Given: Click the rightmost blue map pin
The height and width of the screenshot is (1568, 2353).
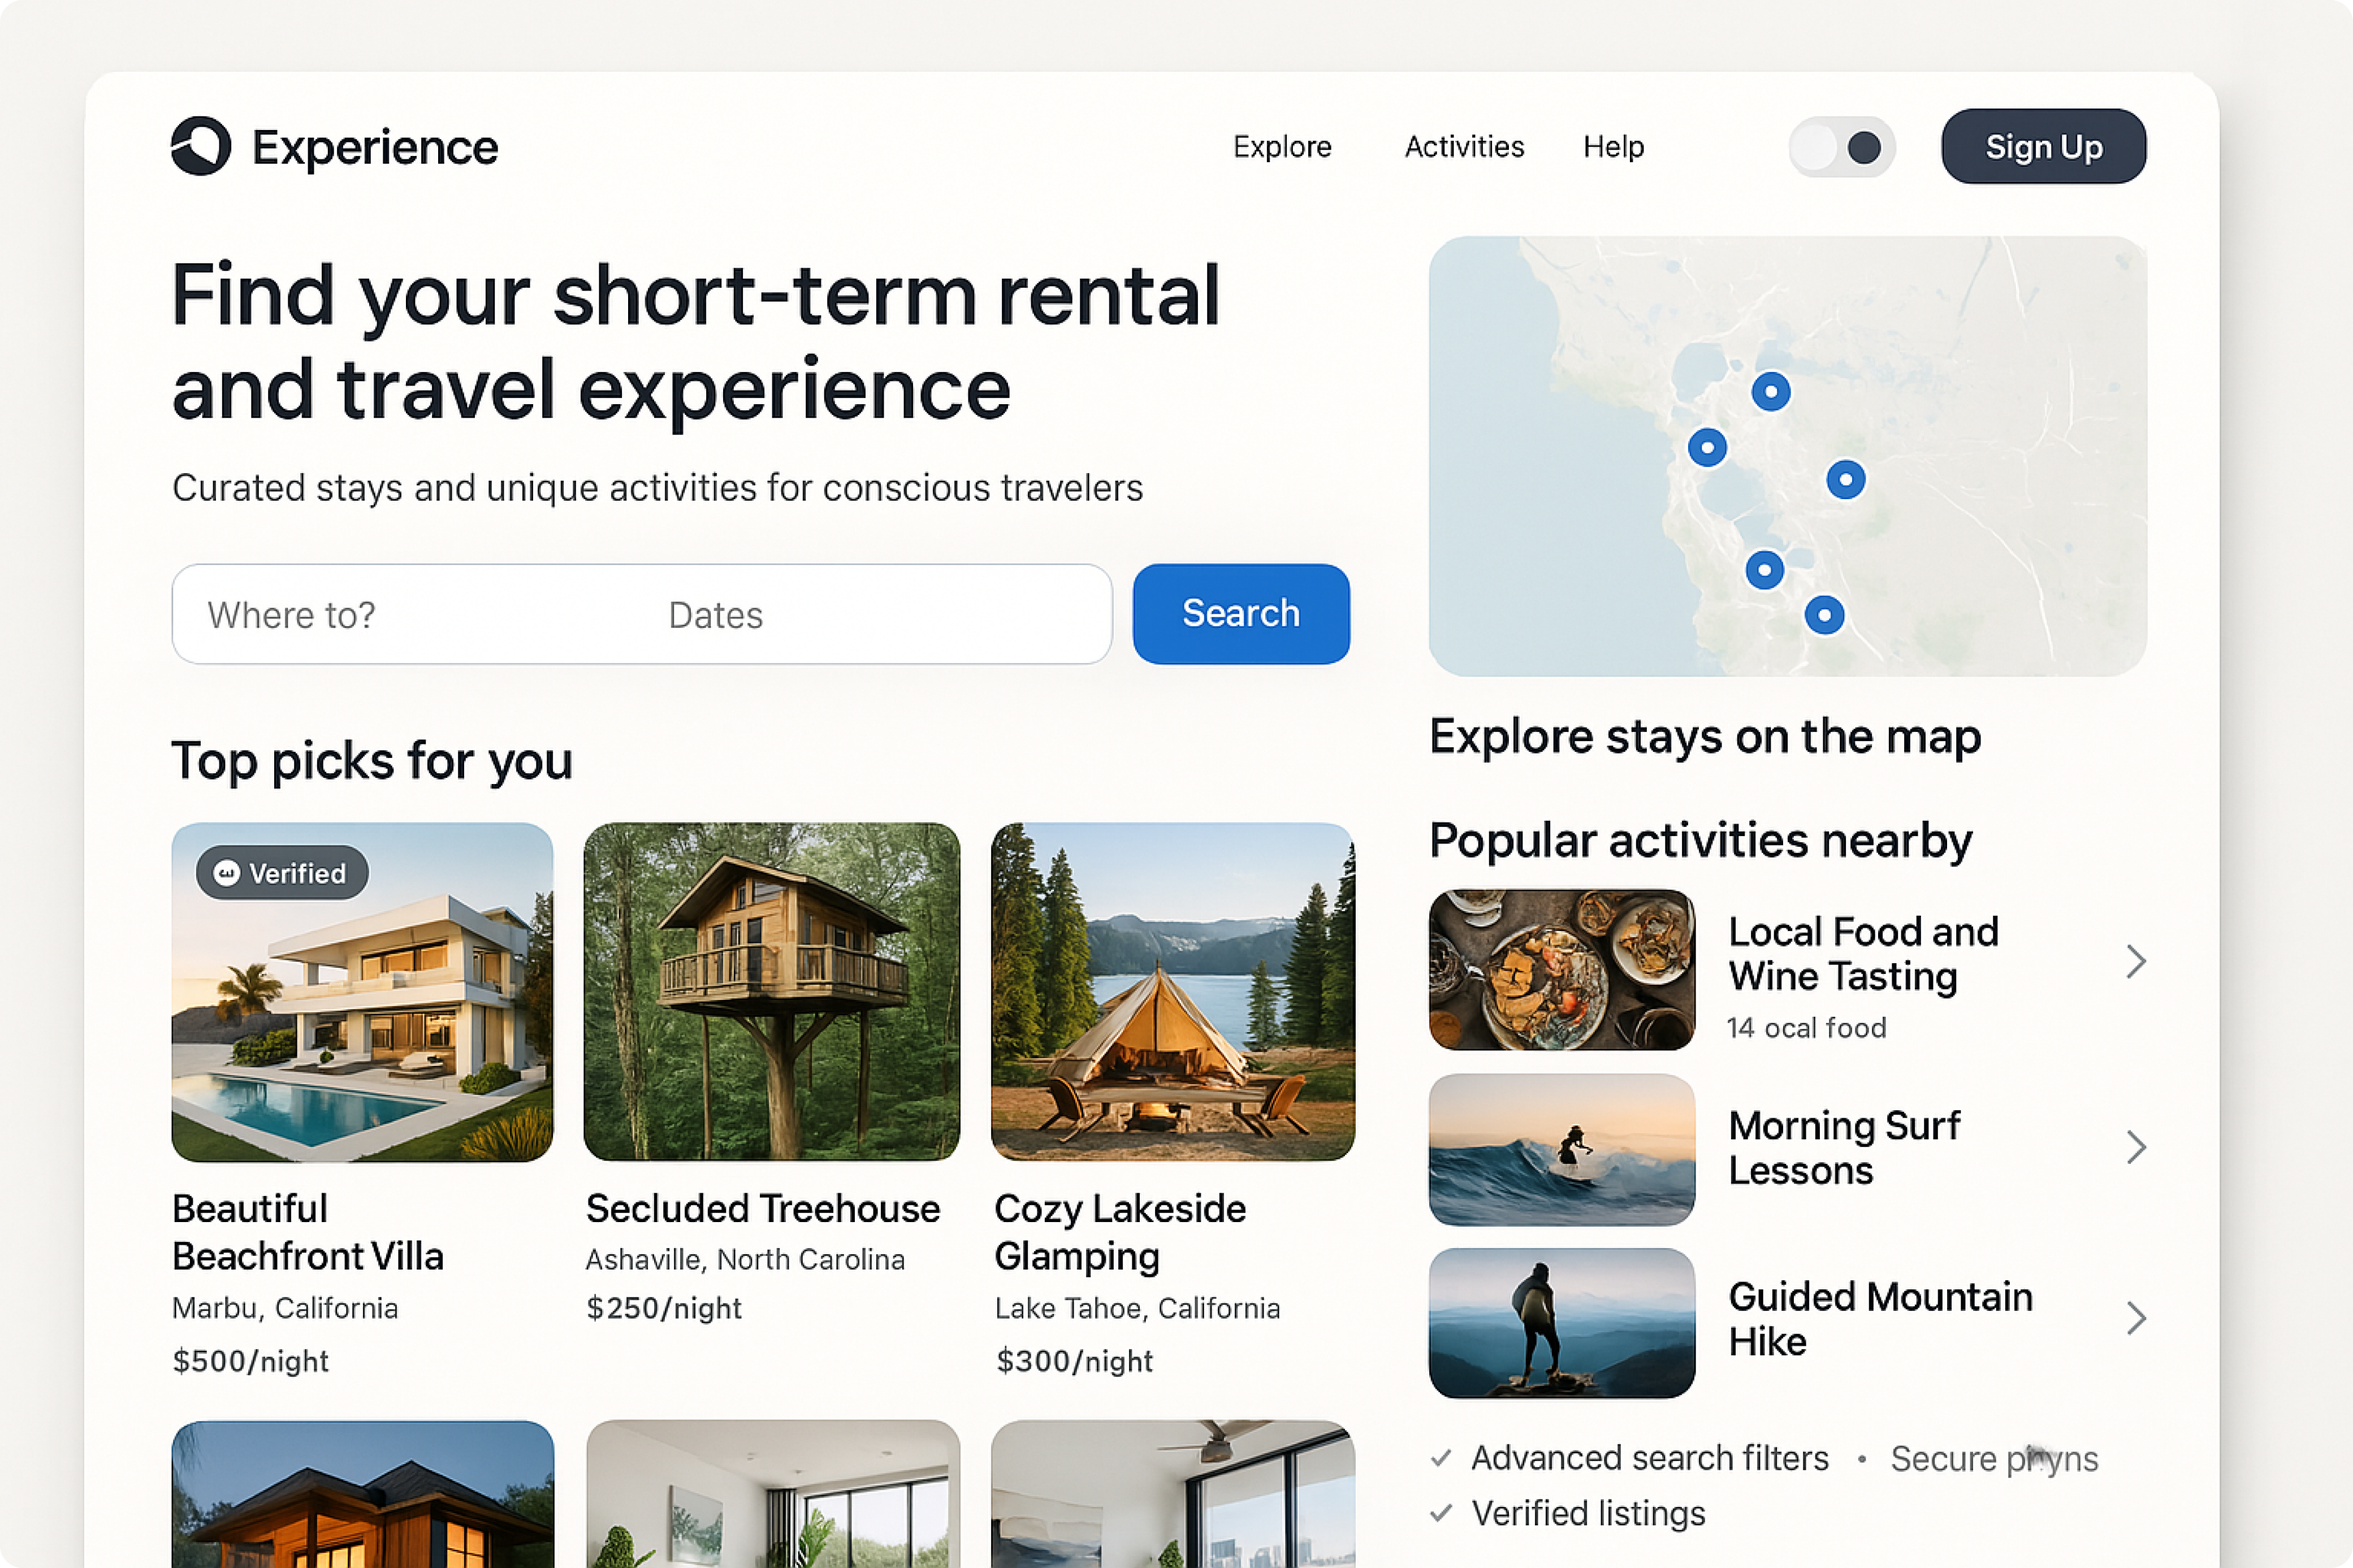Looking at the screenshot, I should pyautogui.click(x=1846, y=480).
